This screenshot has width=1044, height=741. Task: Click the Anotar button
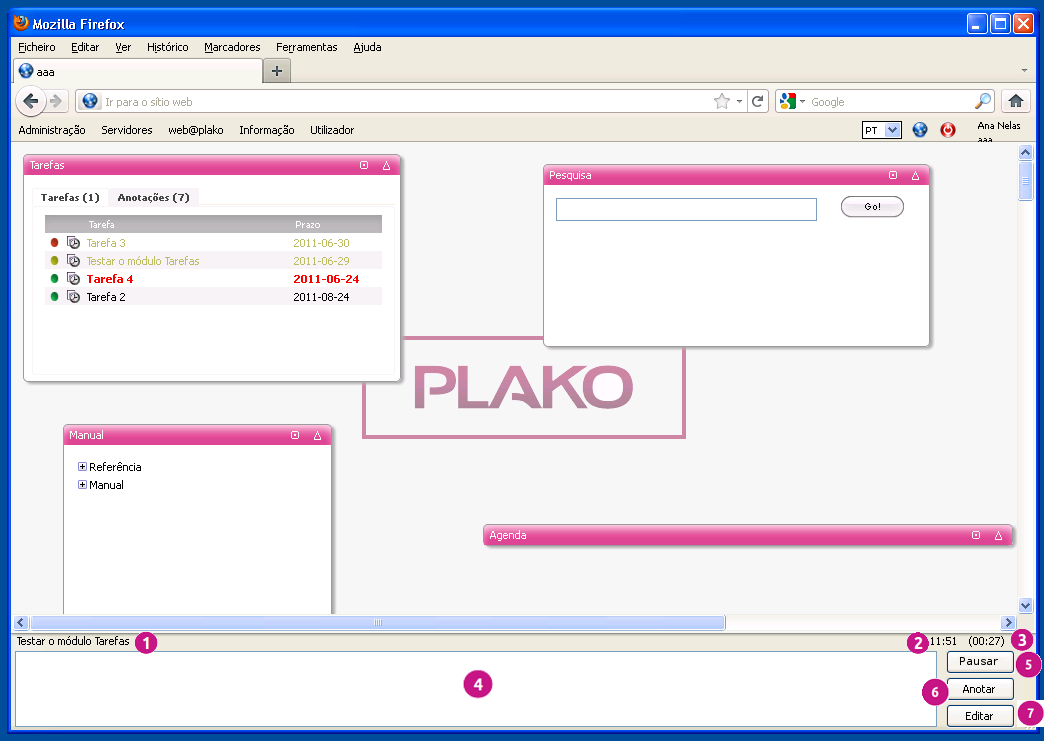979,689
